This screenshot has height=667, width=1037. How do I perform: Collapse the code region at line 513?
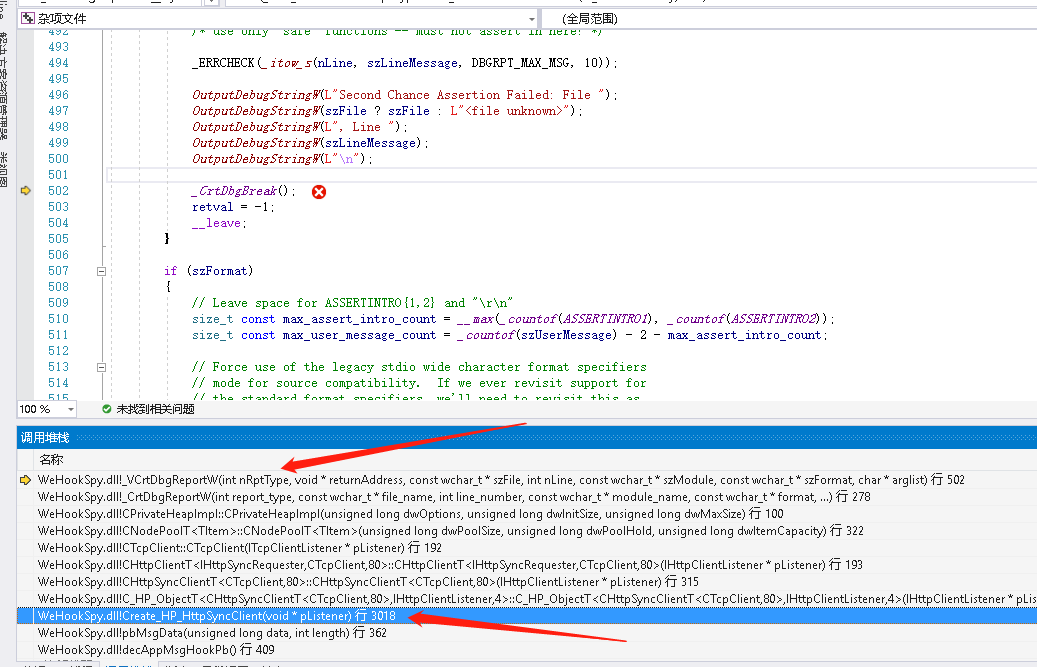pos(103,367)
